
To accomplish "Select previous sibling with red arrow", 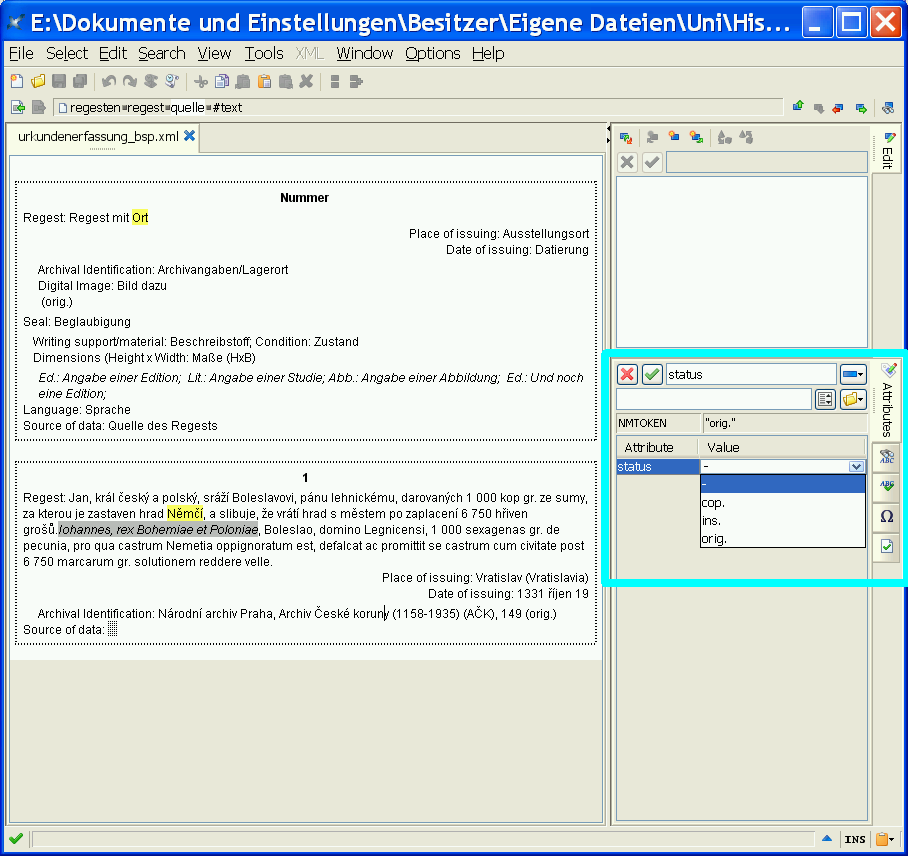I will point(838,108).
